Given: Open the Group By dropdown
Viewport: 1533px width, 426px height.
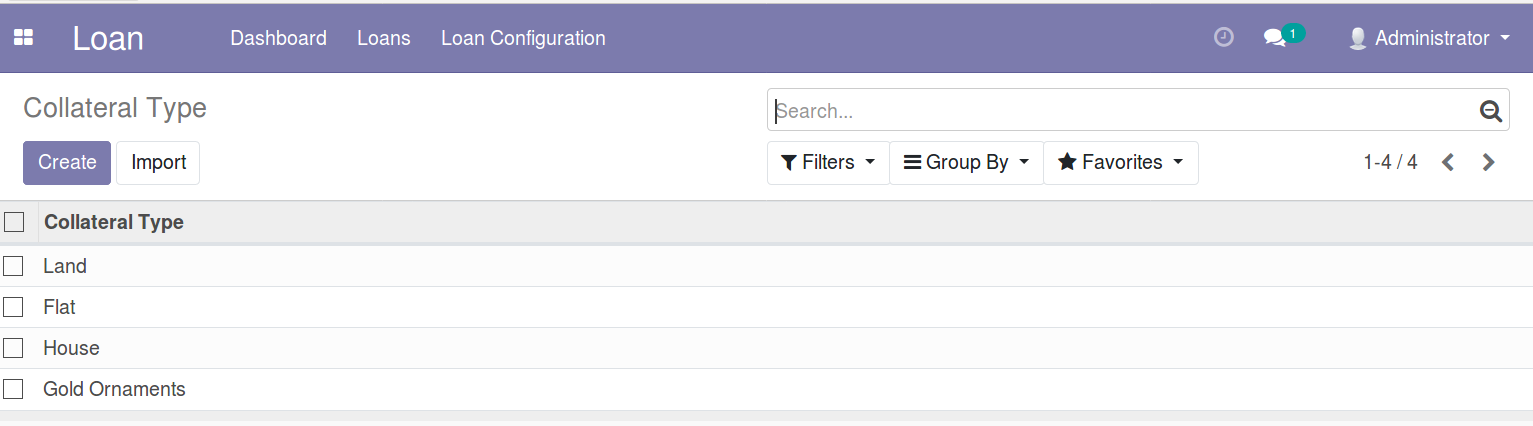Looking at the screenshot, I should [966, 162].
